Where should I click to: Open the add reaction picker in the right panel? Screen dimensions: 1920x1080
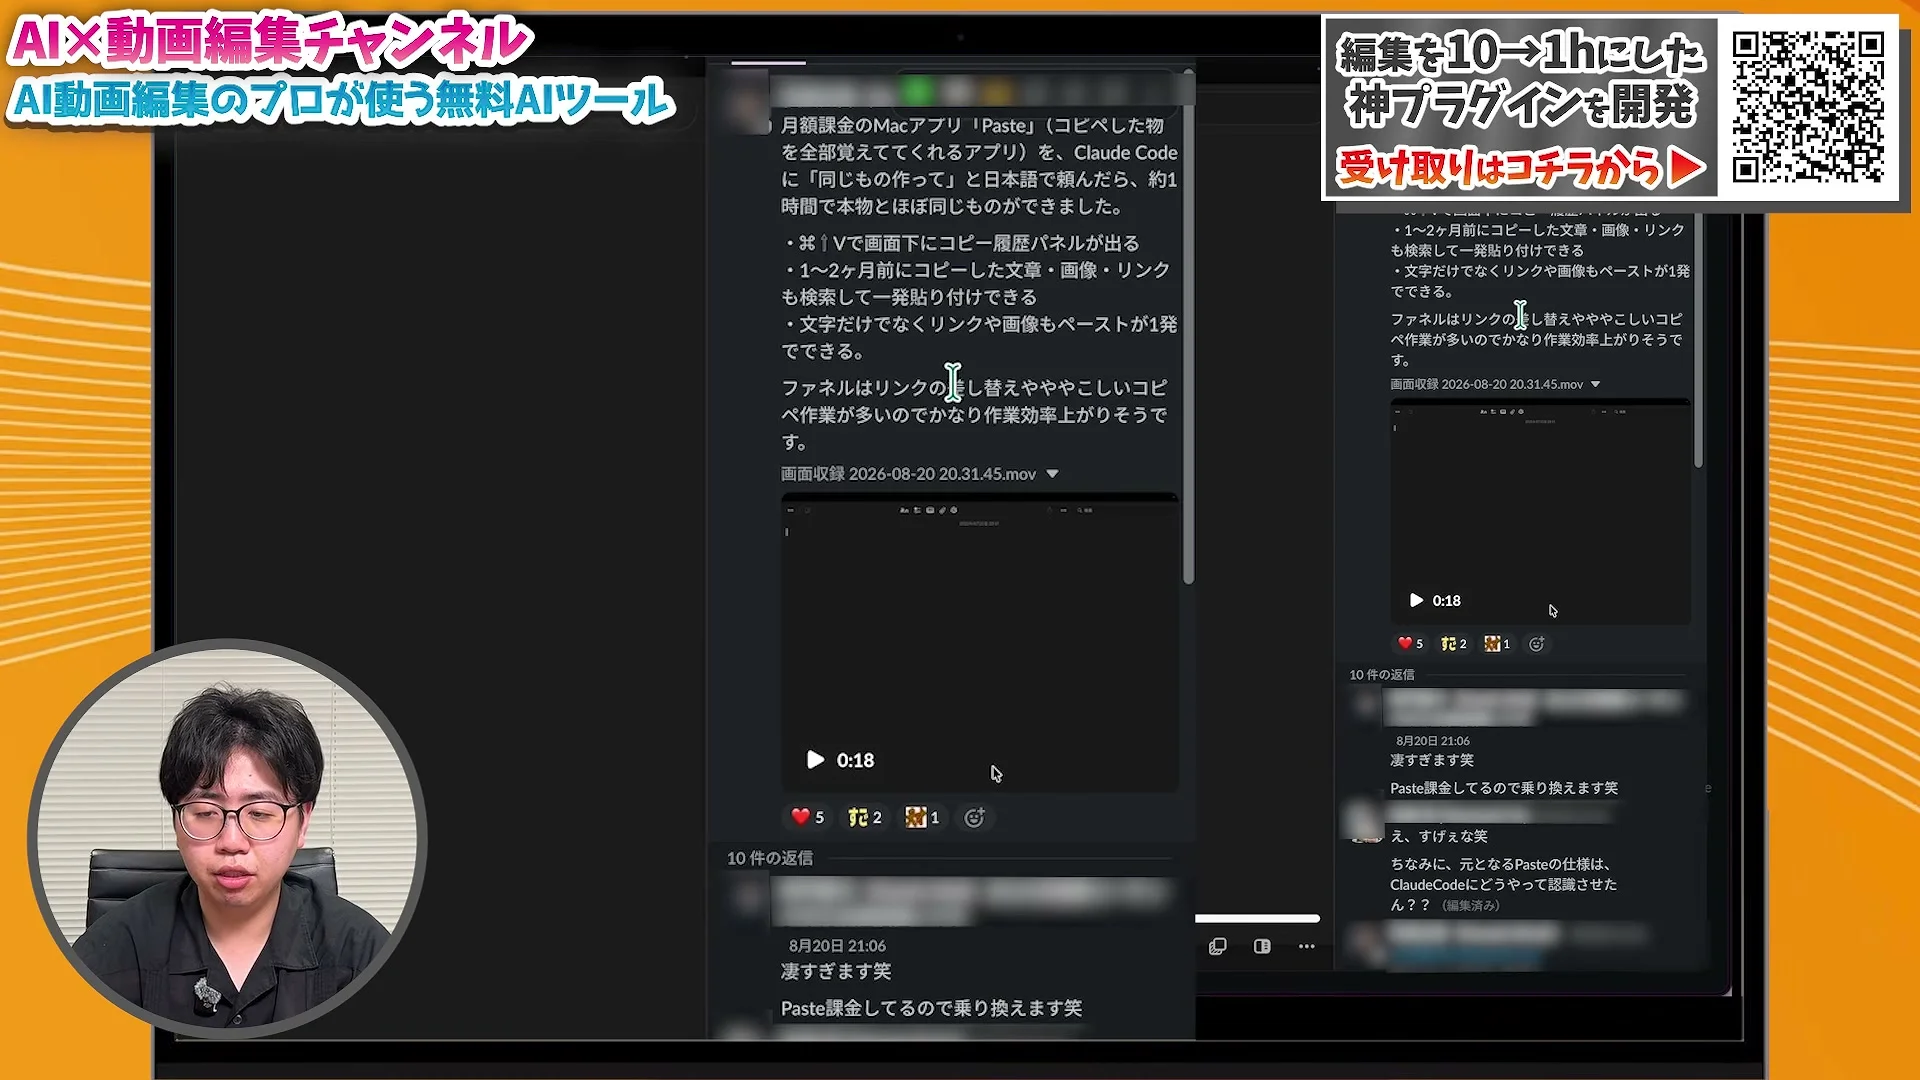[1537, 644]
